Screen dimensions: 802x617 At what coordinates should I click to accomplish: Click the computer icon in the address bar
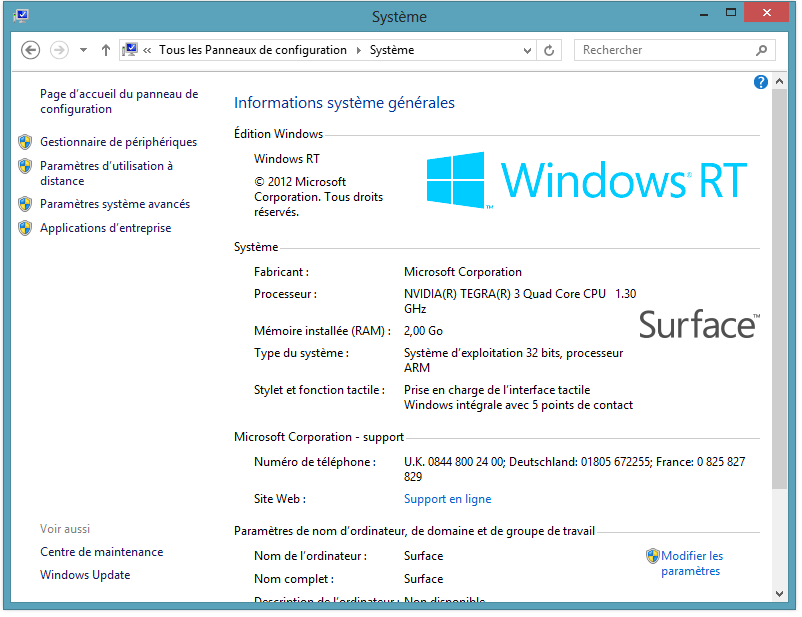click(x=130, y=50)
